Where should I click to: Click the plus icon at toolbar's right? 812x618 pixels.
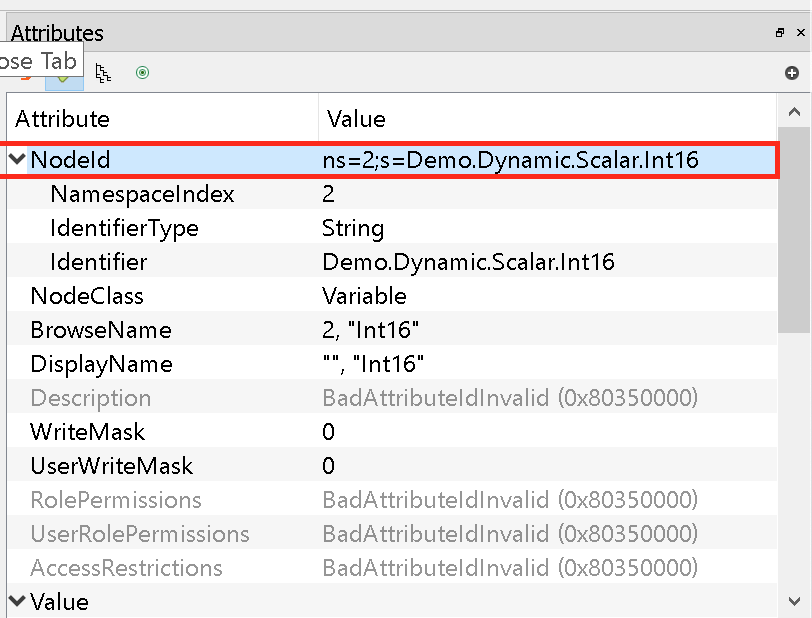tap(791, 73)
